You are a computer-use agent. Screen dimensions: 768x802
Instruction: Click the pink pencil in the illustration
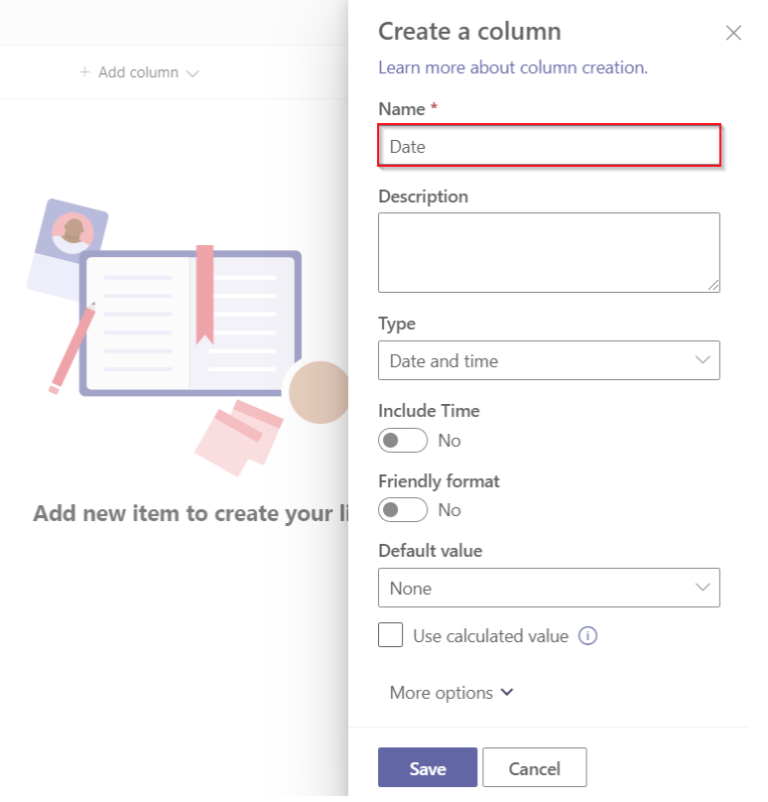pos(72,347)
